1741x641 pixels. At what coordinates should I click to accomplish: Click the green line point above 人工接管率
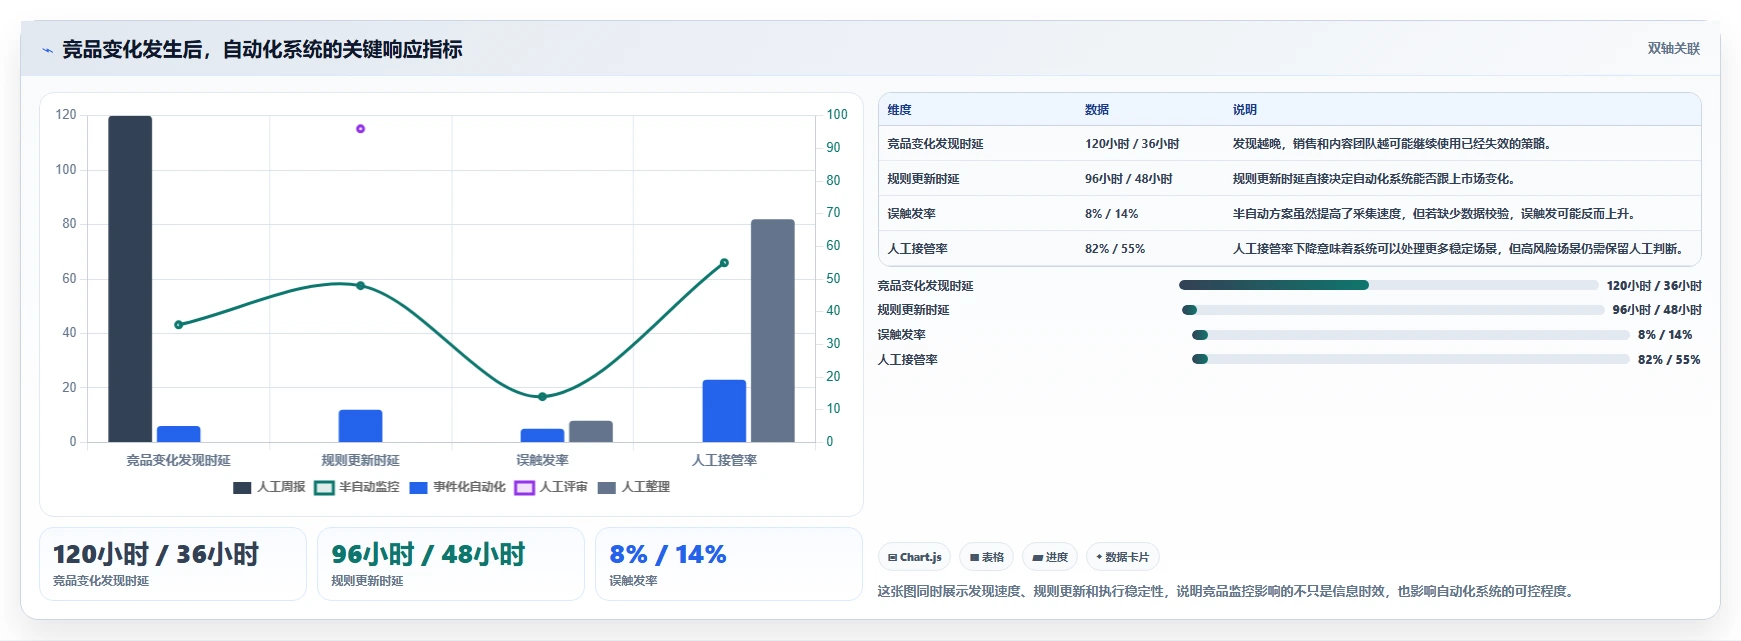coord(724,263)
